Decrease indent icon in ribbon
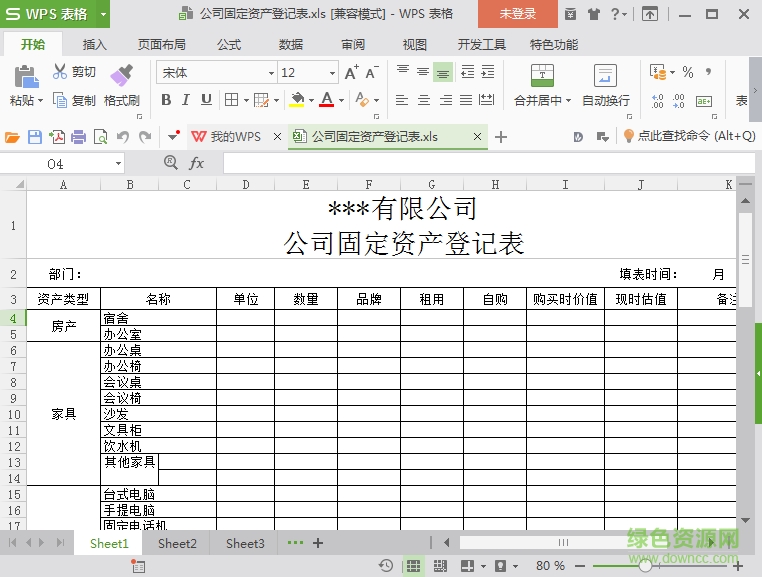762x577 pixels. [x=468, y=72]
